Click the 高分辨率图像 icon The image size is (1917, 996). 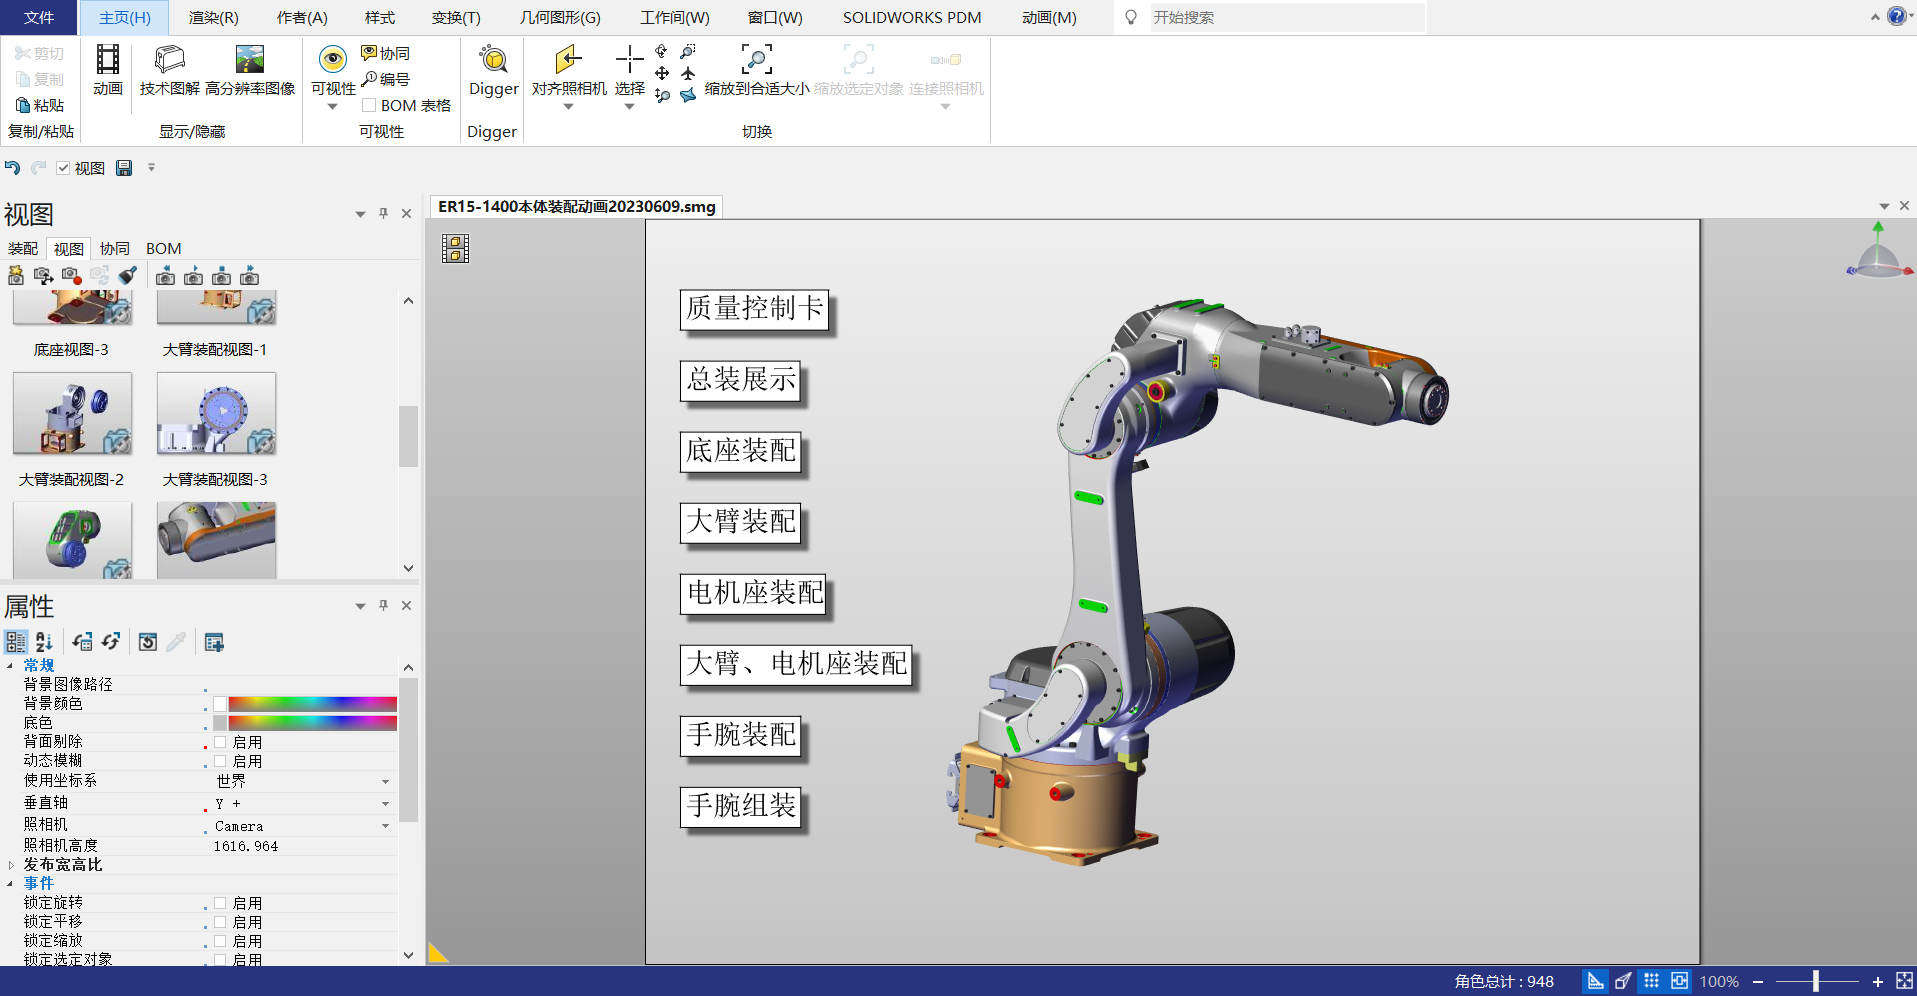point(249,61)
